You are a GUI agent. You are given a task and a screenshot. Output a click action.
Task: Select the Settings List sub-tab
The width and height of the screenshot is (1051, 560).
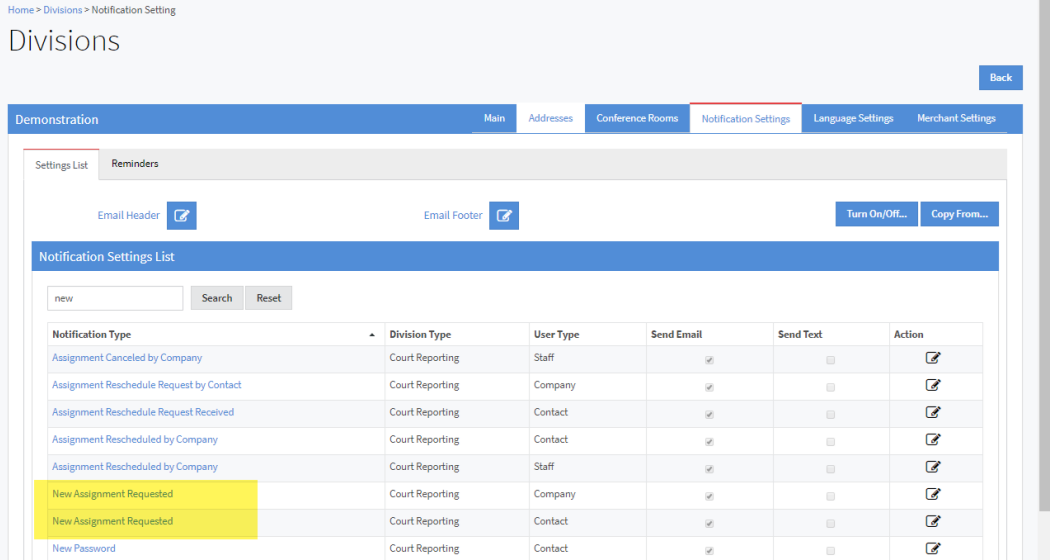tap(61, 165)
